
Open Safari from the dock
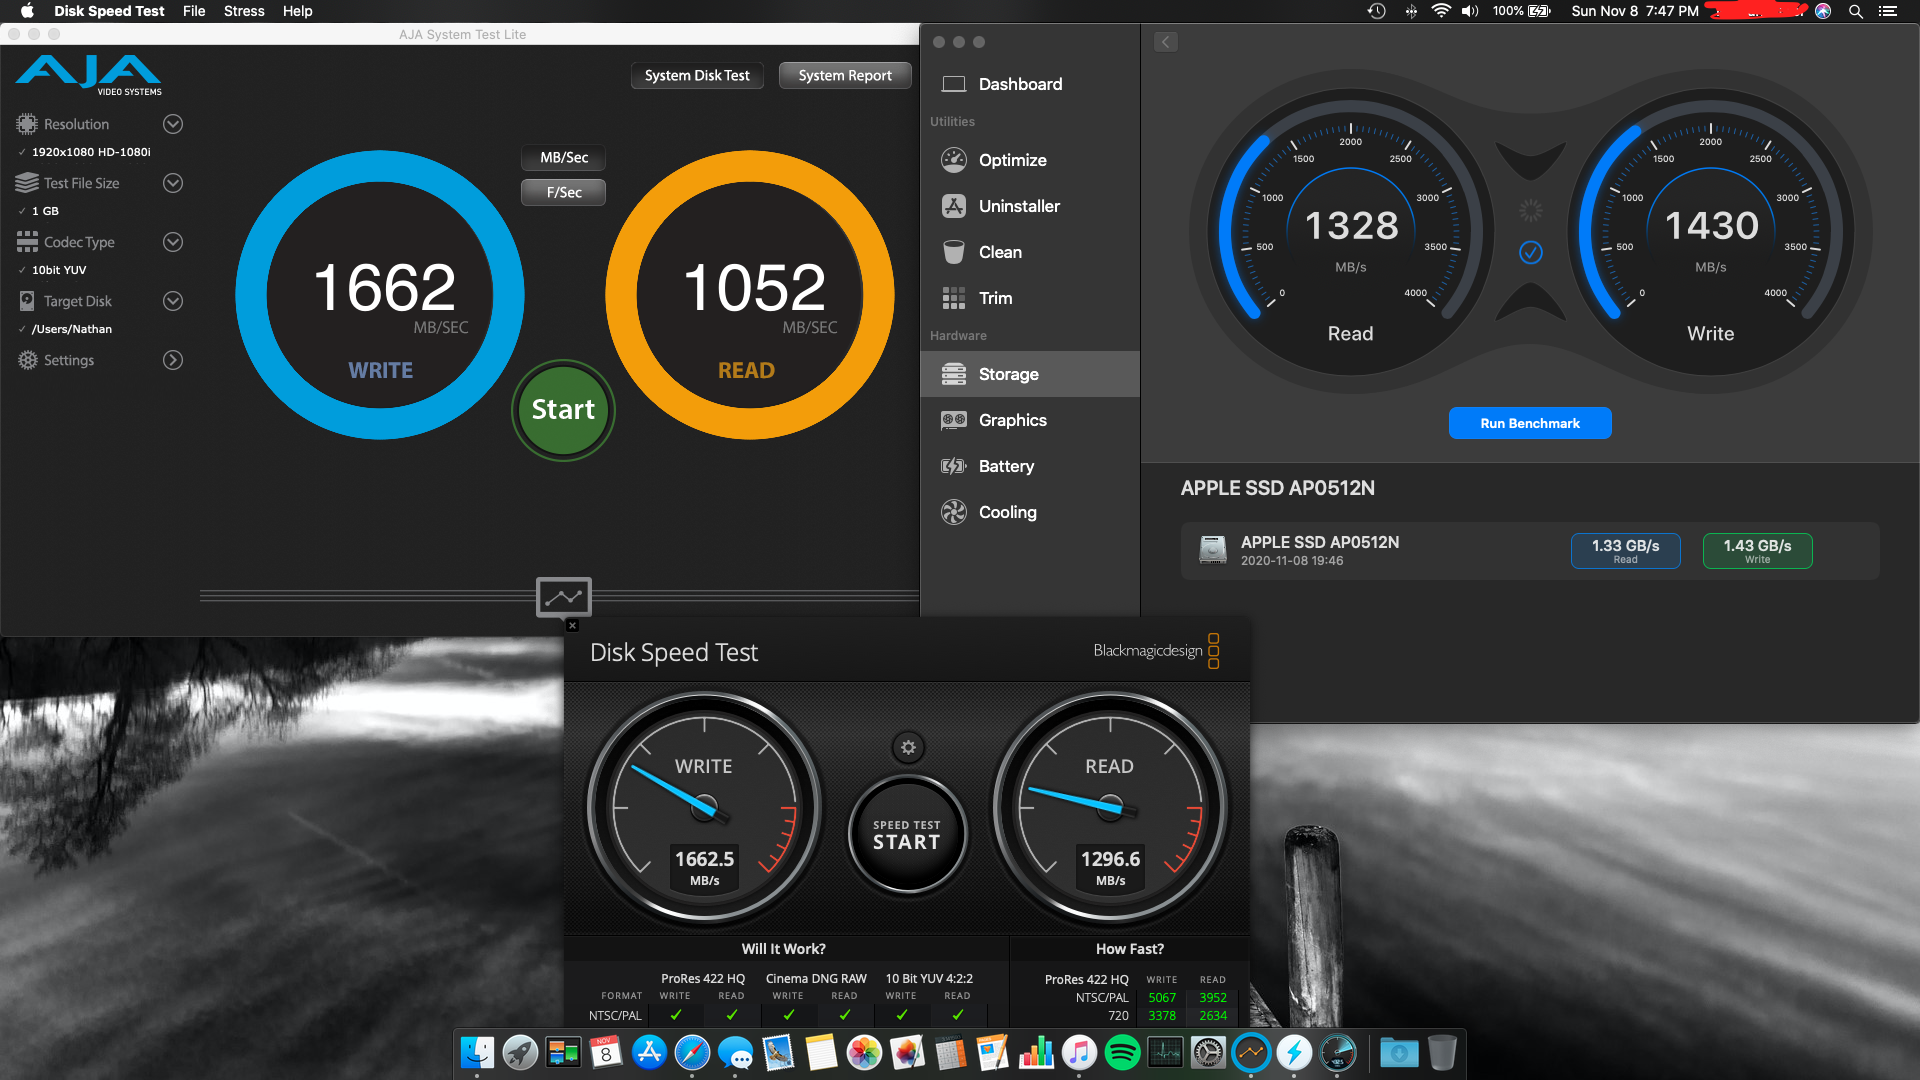[x=692, y=1052]
